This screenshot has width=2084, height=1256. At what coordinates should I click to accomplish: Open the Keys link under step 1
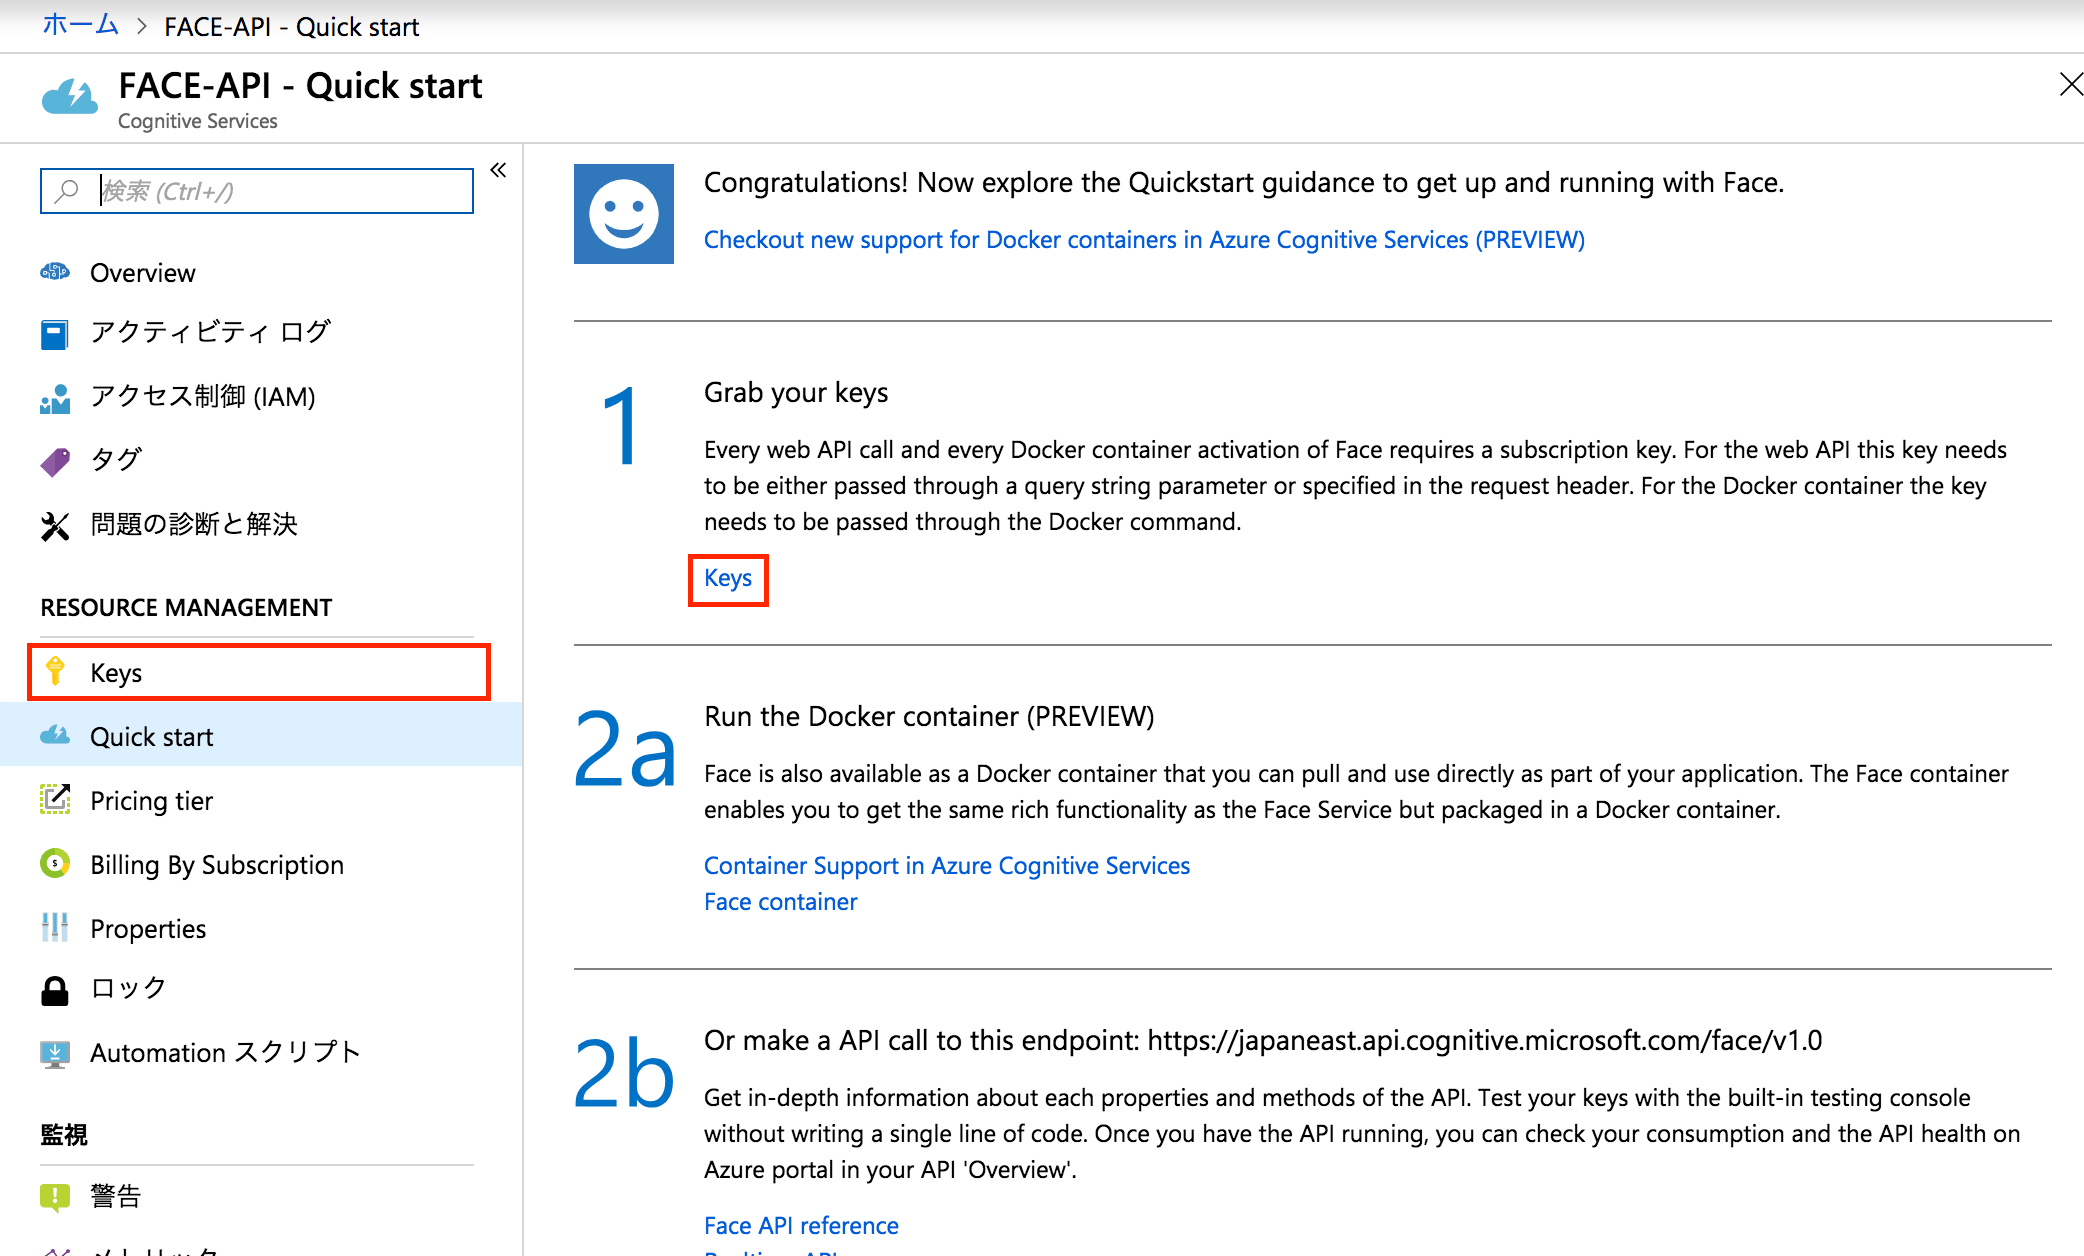[x=728, y=578]
